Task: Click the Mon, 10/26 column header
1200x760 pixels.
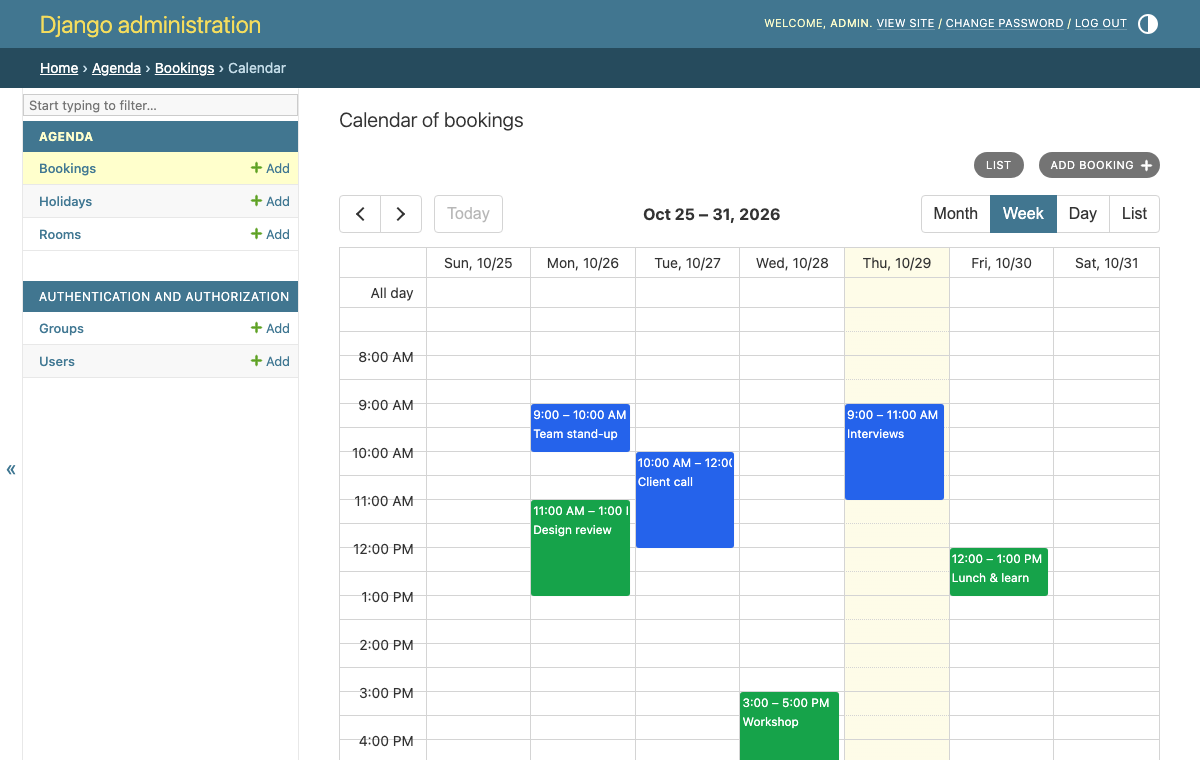Action: tap(583, 263)
